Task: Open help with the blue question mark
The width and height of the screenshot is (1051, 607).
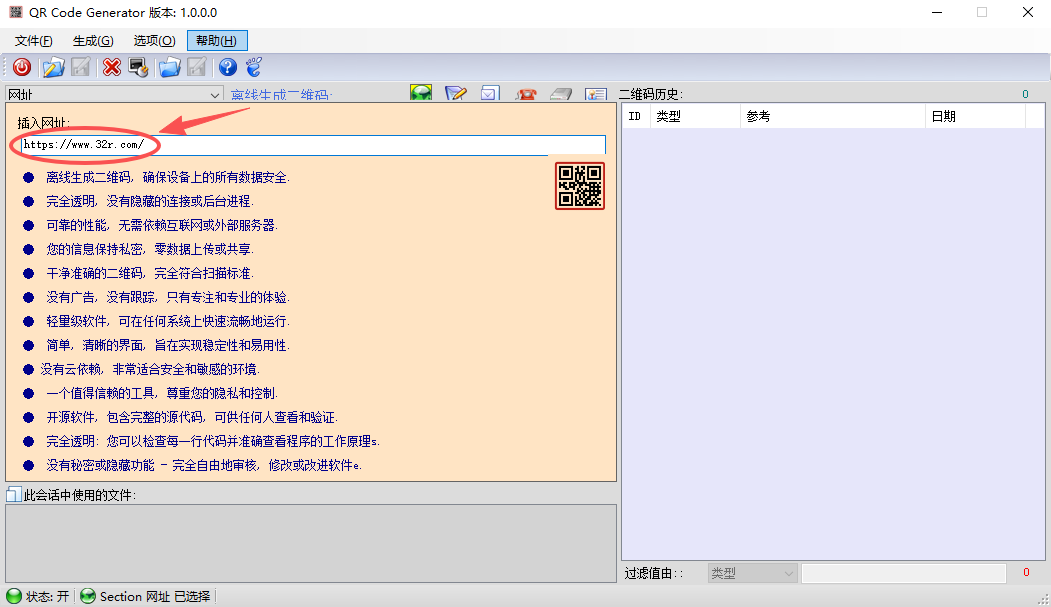Action: click(228, 67)
